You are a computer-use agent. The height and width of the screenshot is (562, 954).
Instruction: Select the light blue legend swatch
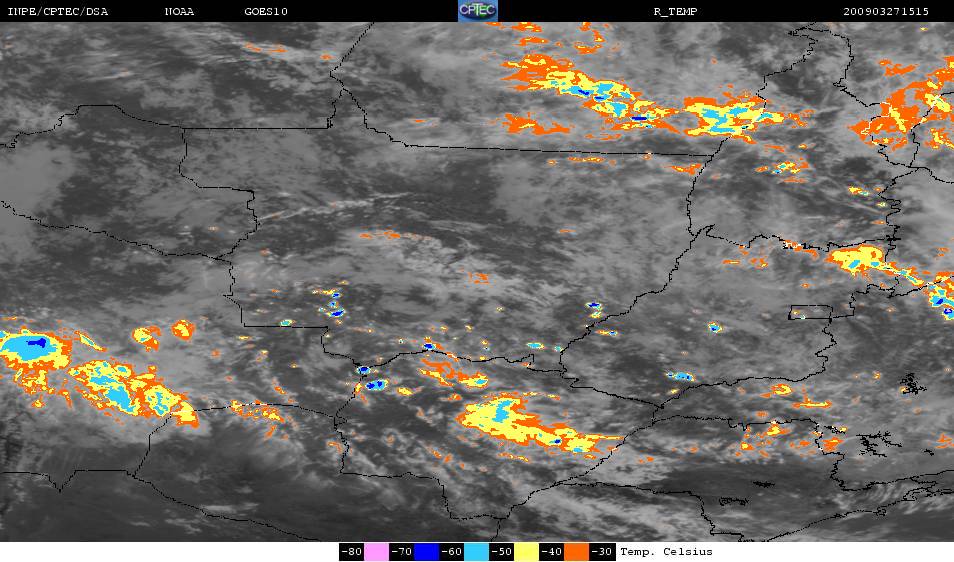[x=476, y=552]
